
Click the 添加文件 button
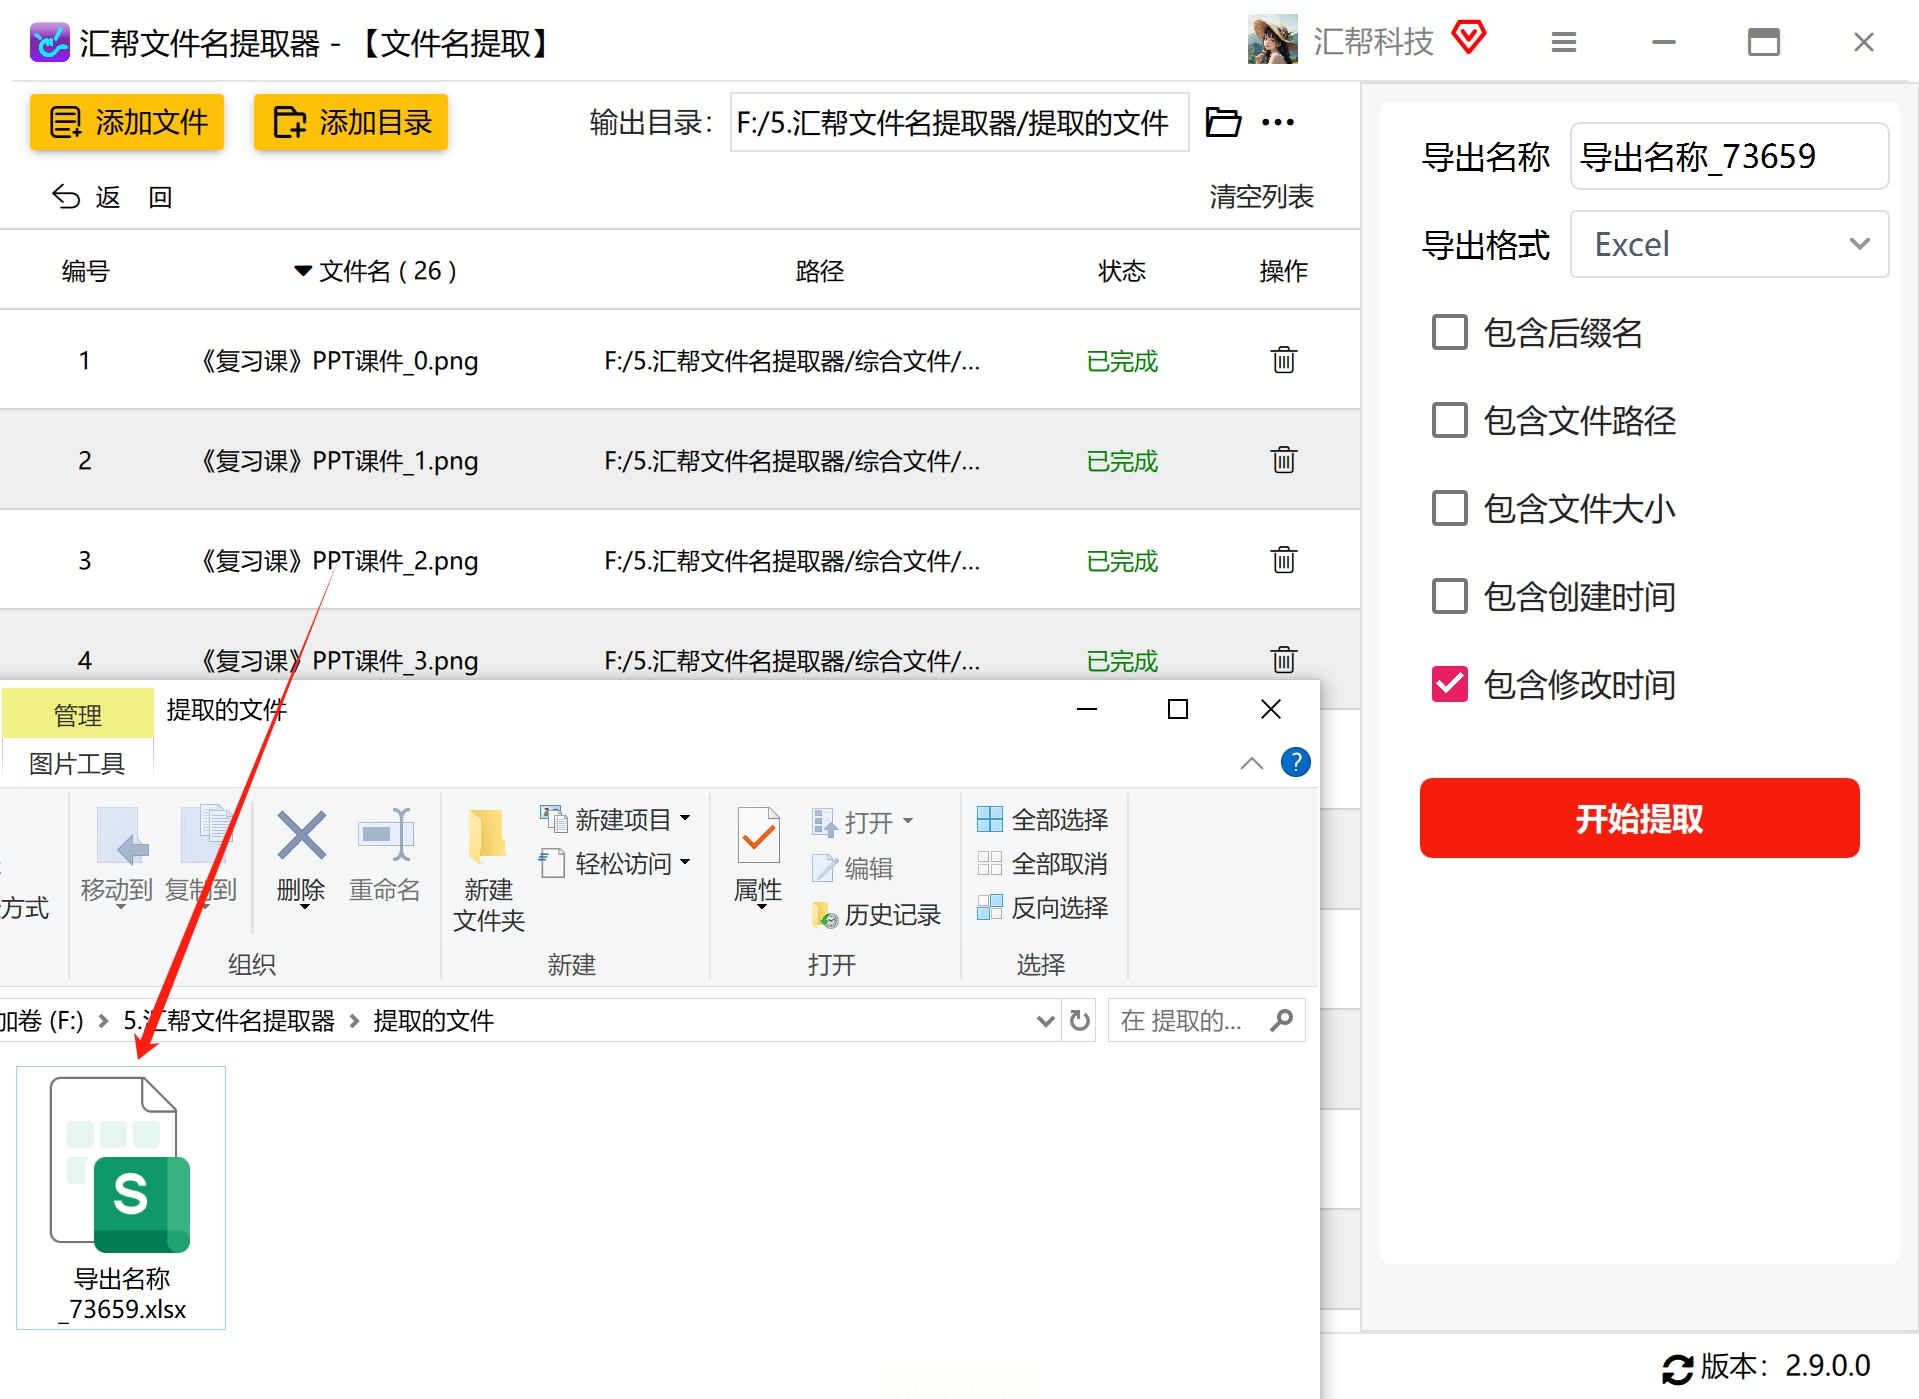127,122
